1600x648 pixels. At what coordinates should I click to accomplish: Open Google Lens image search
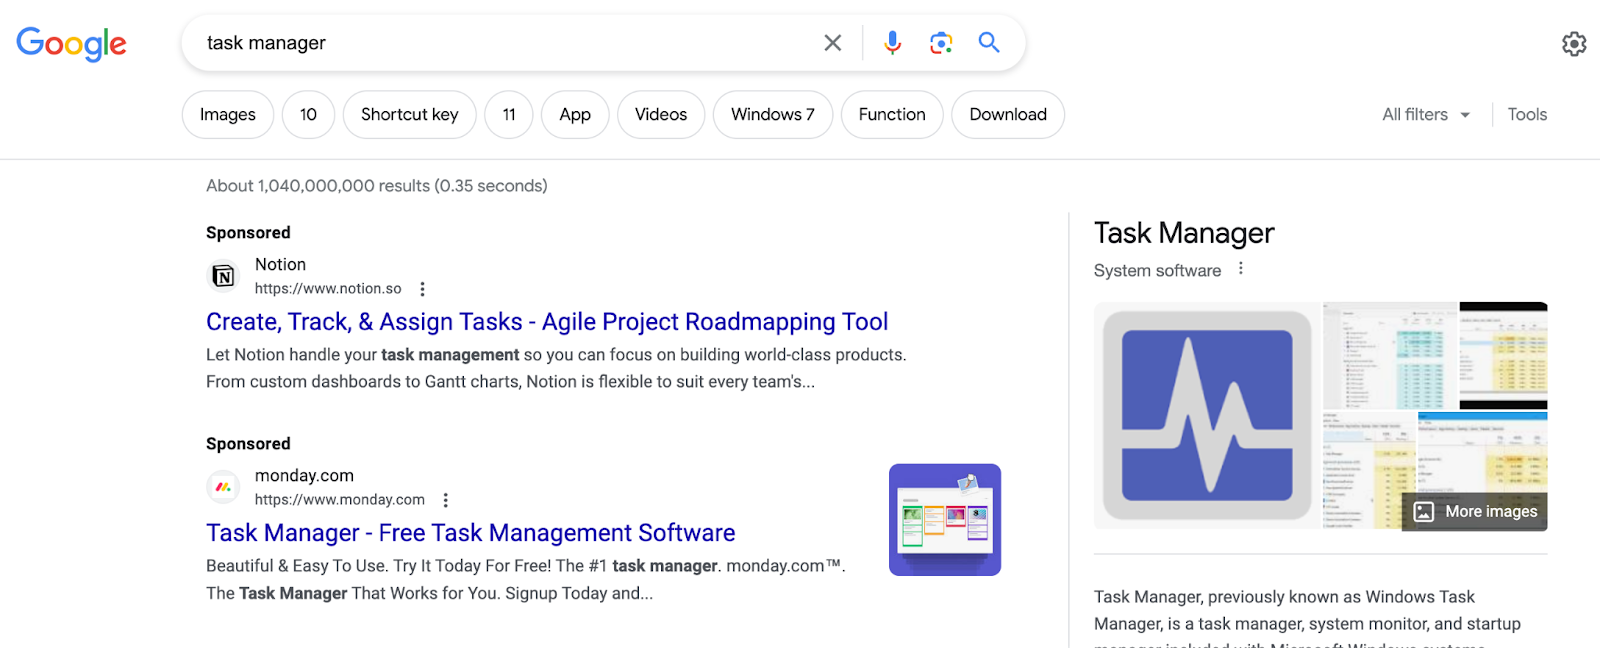(x=940, y=43)
